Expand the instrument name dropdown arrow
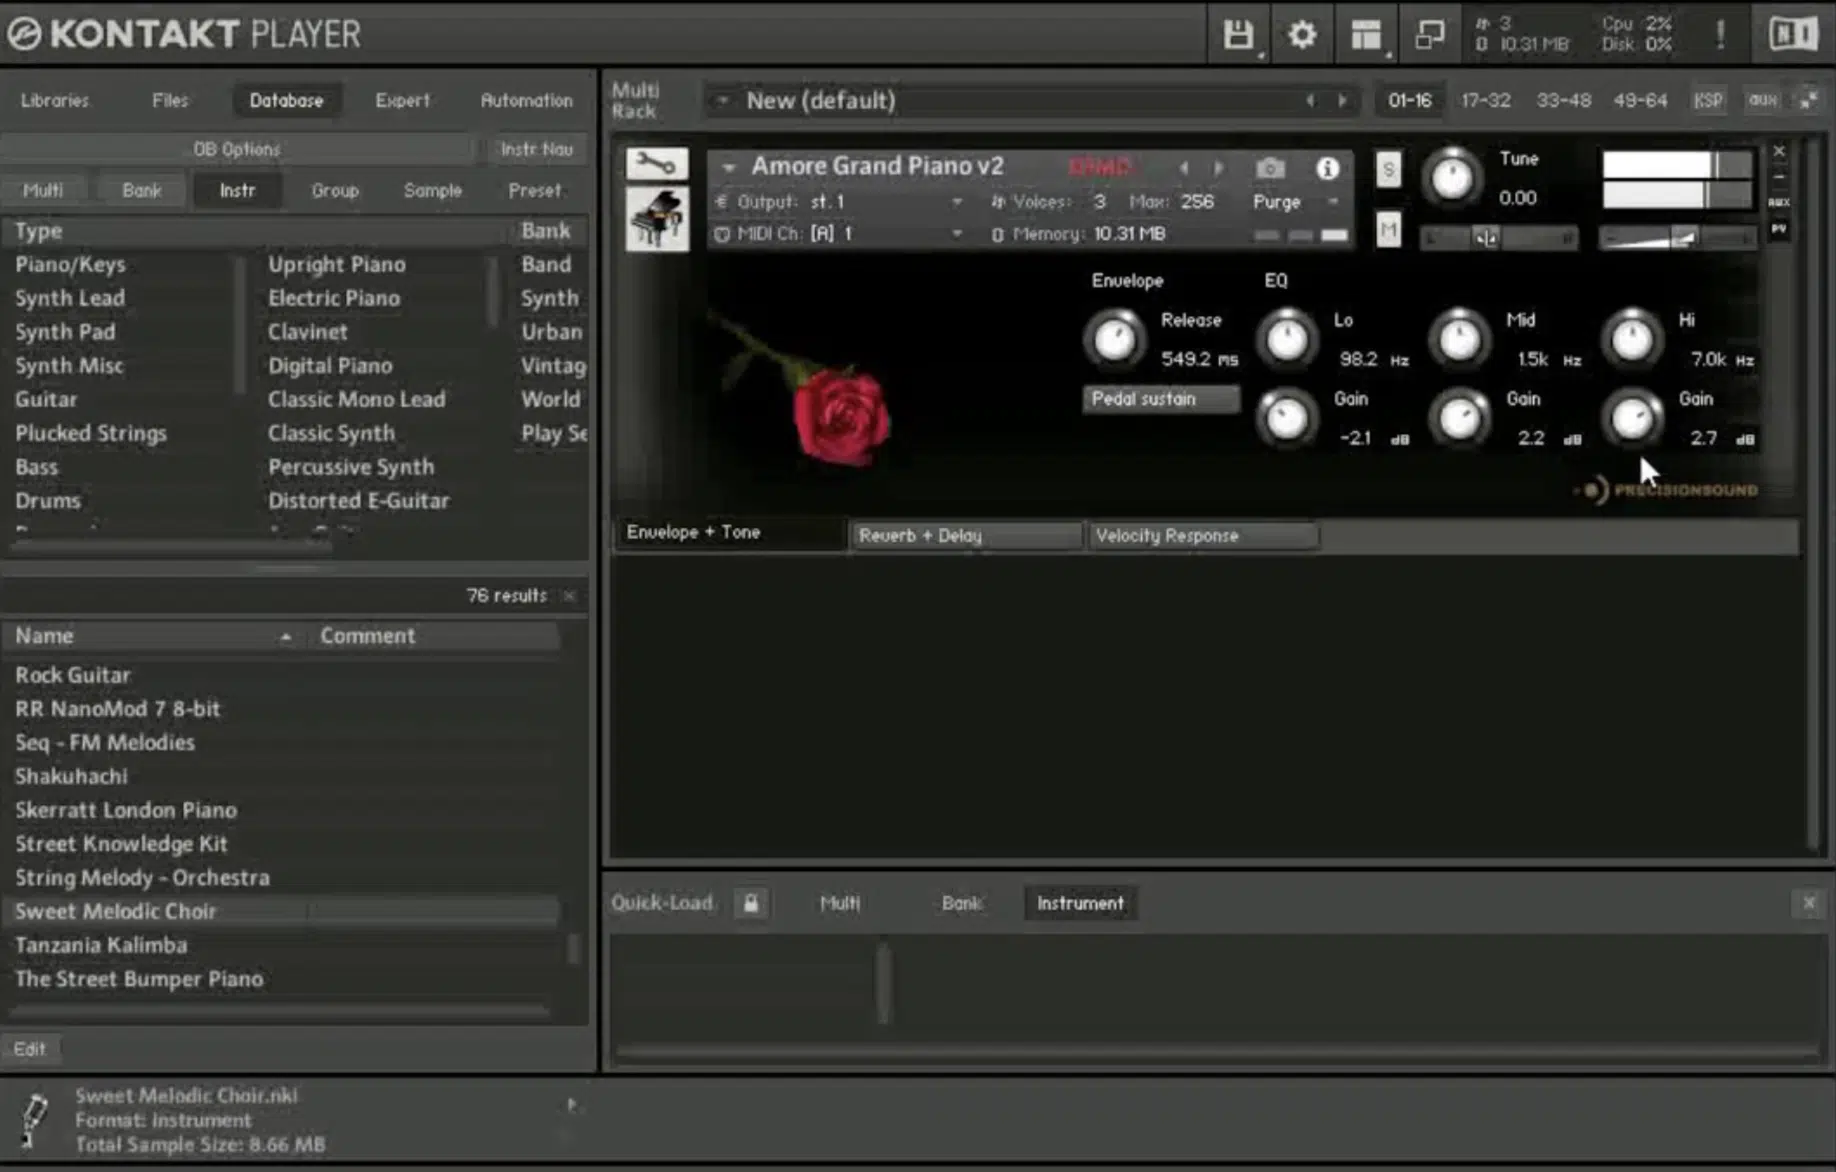Image resolution: width=1836 pixels, height=1172 pixels. coord(729,167)
